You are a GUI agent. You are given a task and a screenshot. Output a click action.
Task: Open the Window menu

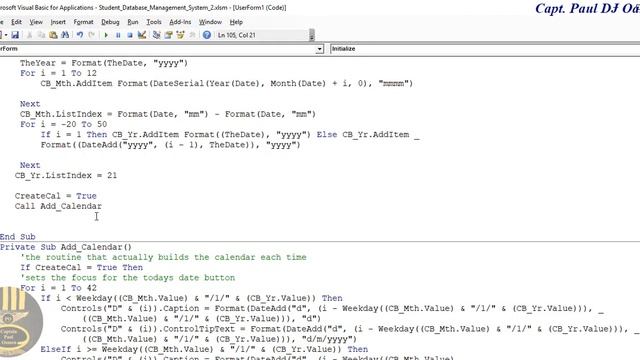click(x=210, y=22)
